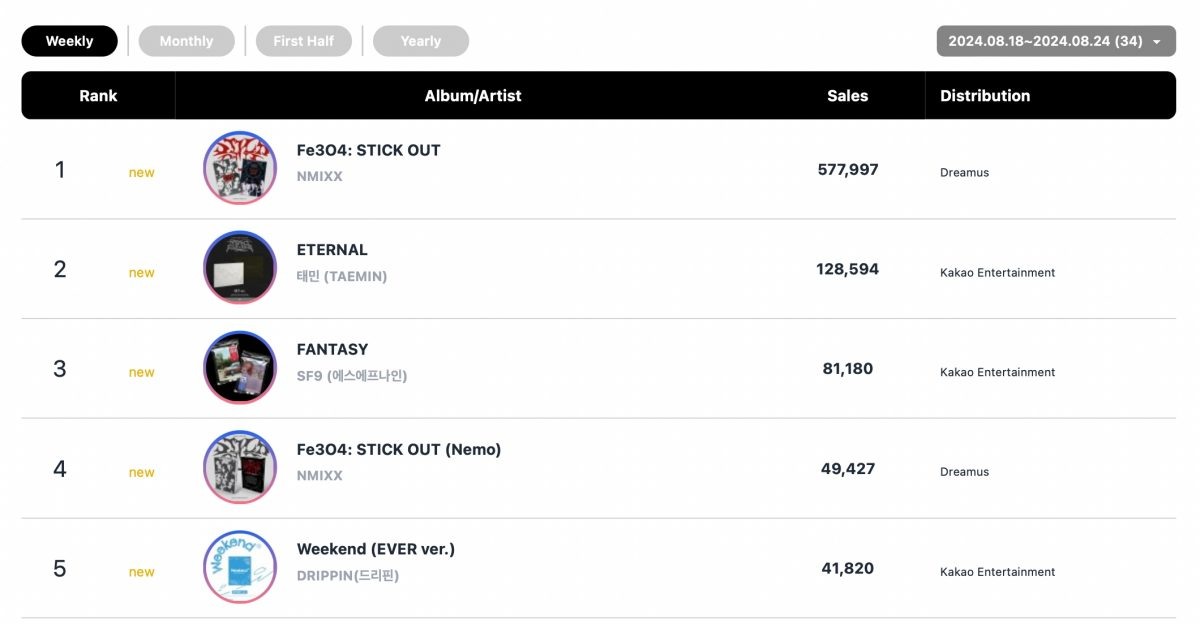Click the FANTASY album title
The height and width of the screenshot is (624, 1200).
[x=332, y=349]
